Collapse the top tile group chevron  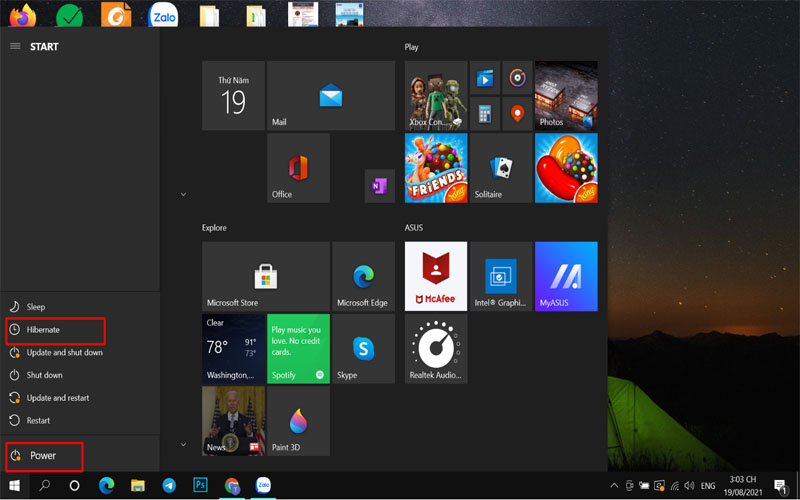183,194
